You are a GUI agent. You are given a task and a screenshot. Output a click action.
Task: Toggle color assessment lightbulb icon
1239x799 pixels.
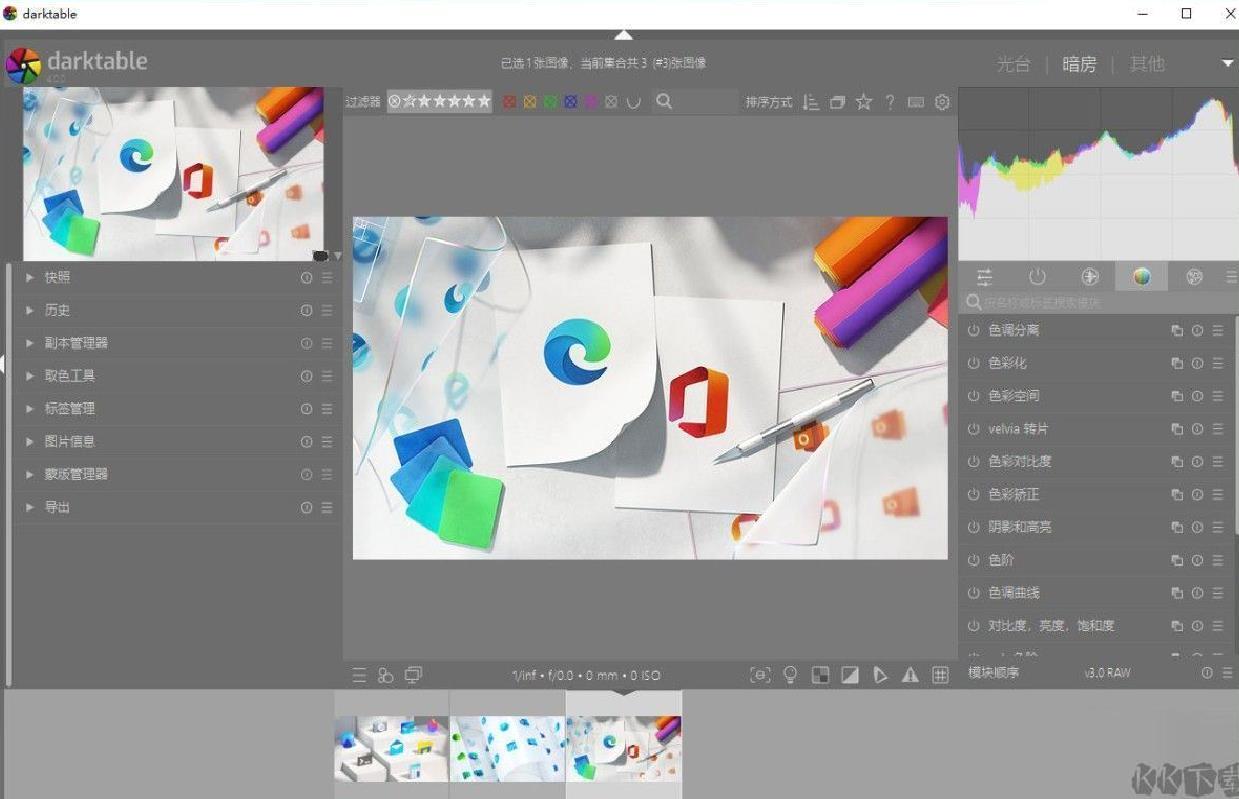pyautogui.click(x=790, y=675)
